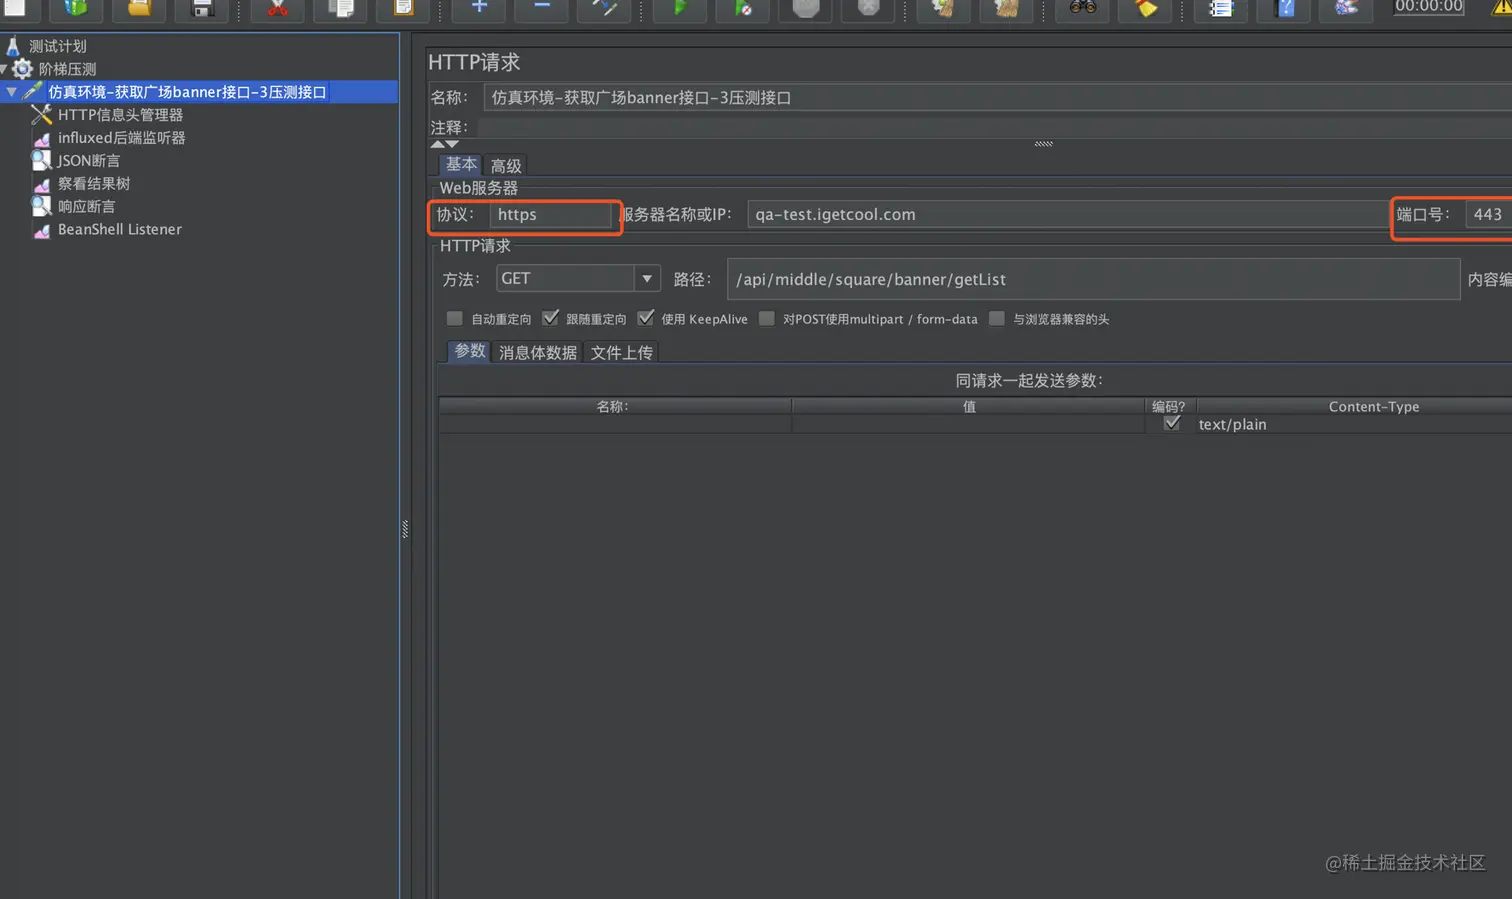Select JSON断言 in the tree

coord(88,161)
